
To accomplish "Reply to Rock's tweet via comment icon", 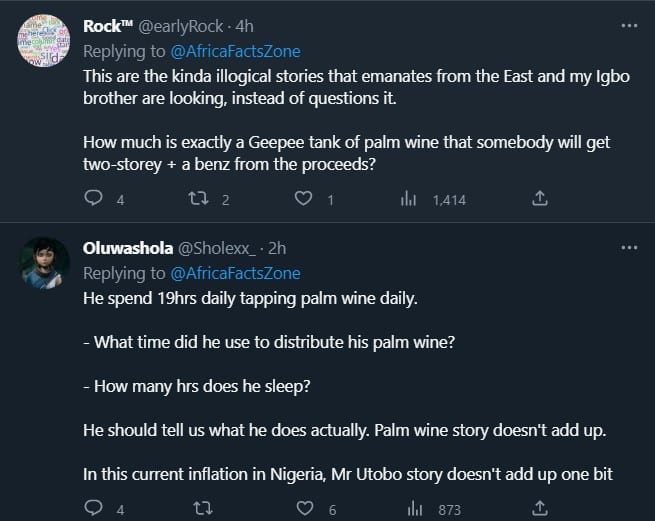I will click(x=93, y=199).
